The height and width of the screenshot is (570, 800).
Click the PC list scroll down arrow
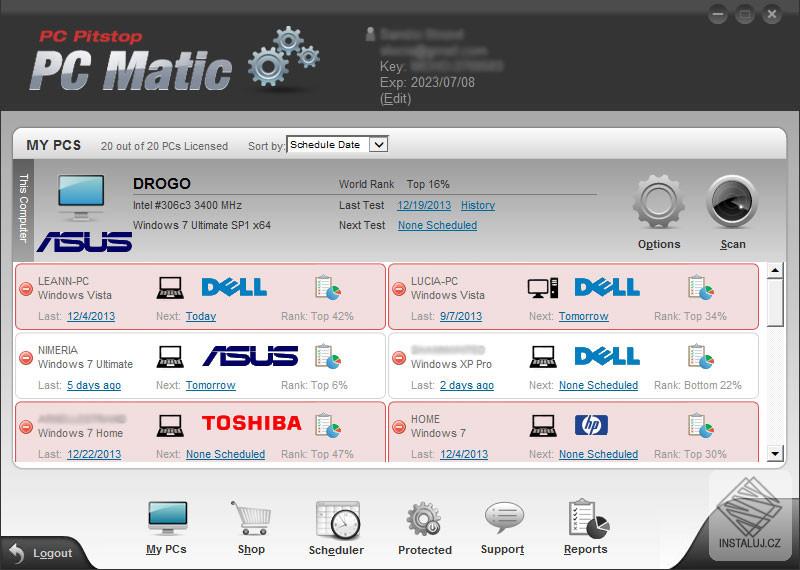(775, 453)
